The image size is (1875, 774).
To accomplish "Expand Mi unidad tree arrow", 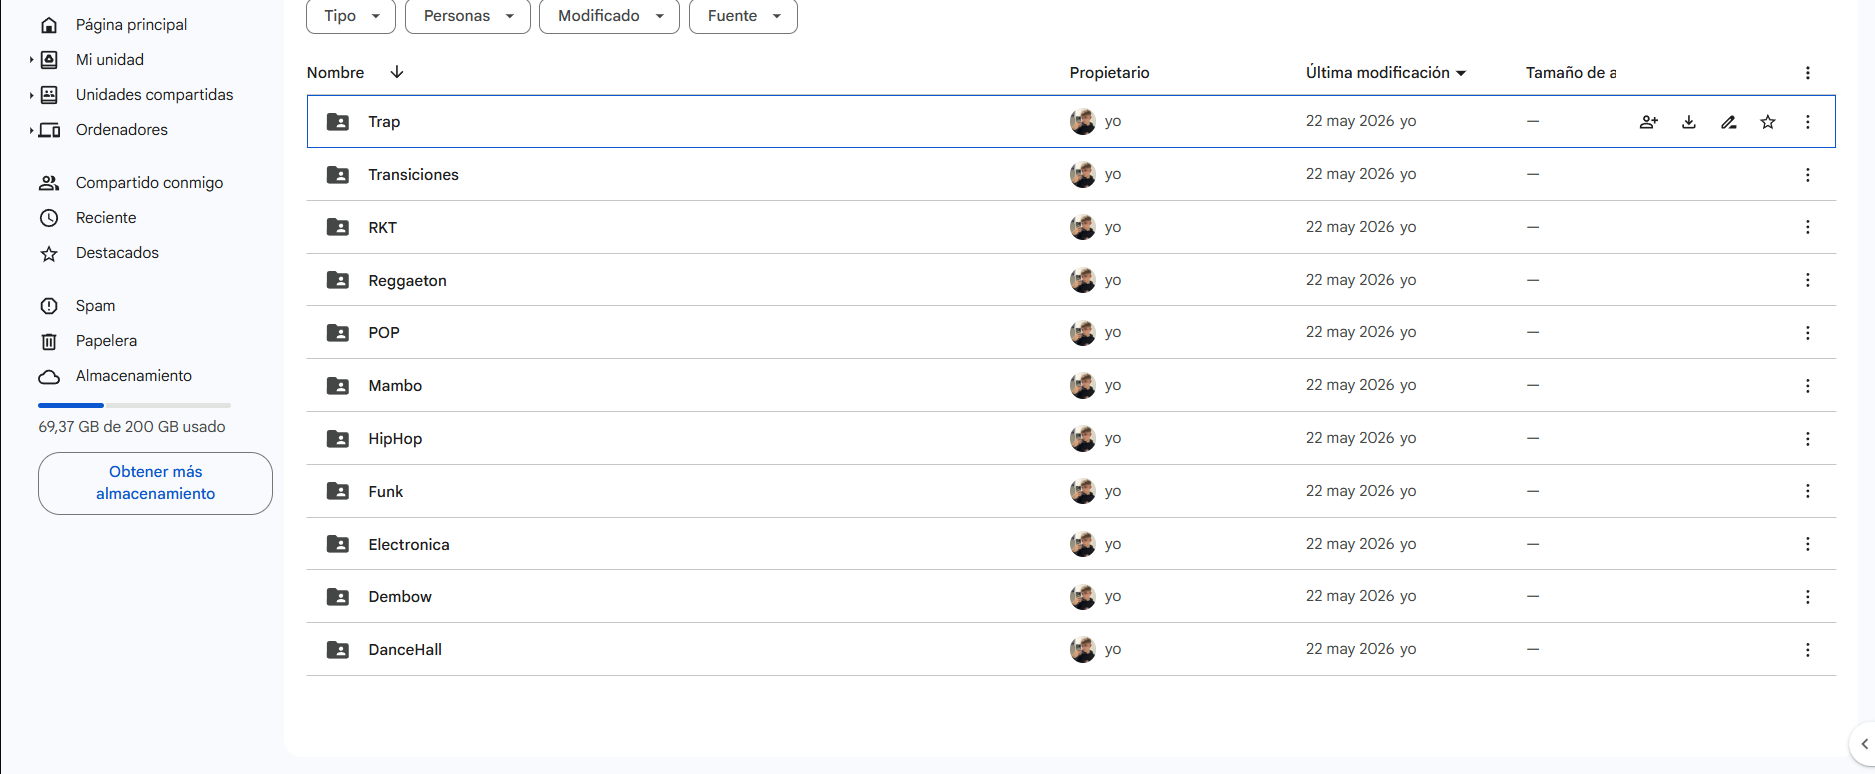I will (x=31, y=60).
